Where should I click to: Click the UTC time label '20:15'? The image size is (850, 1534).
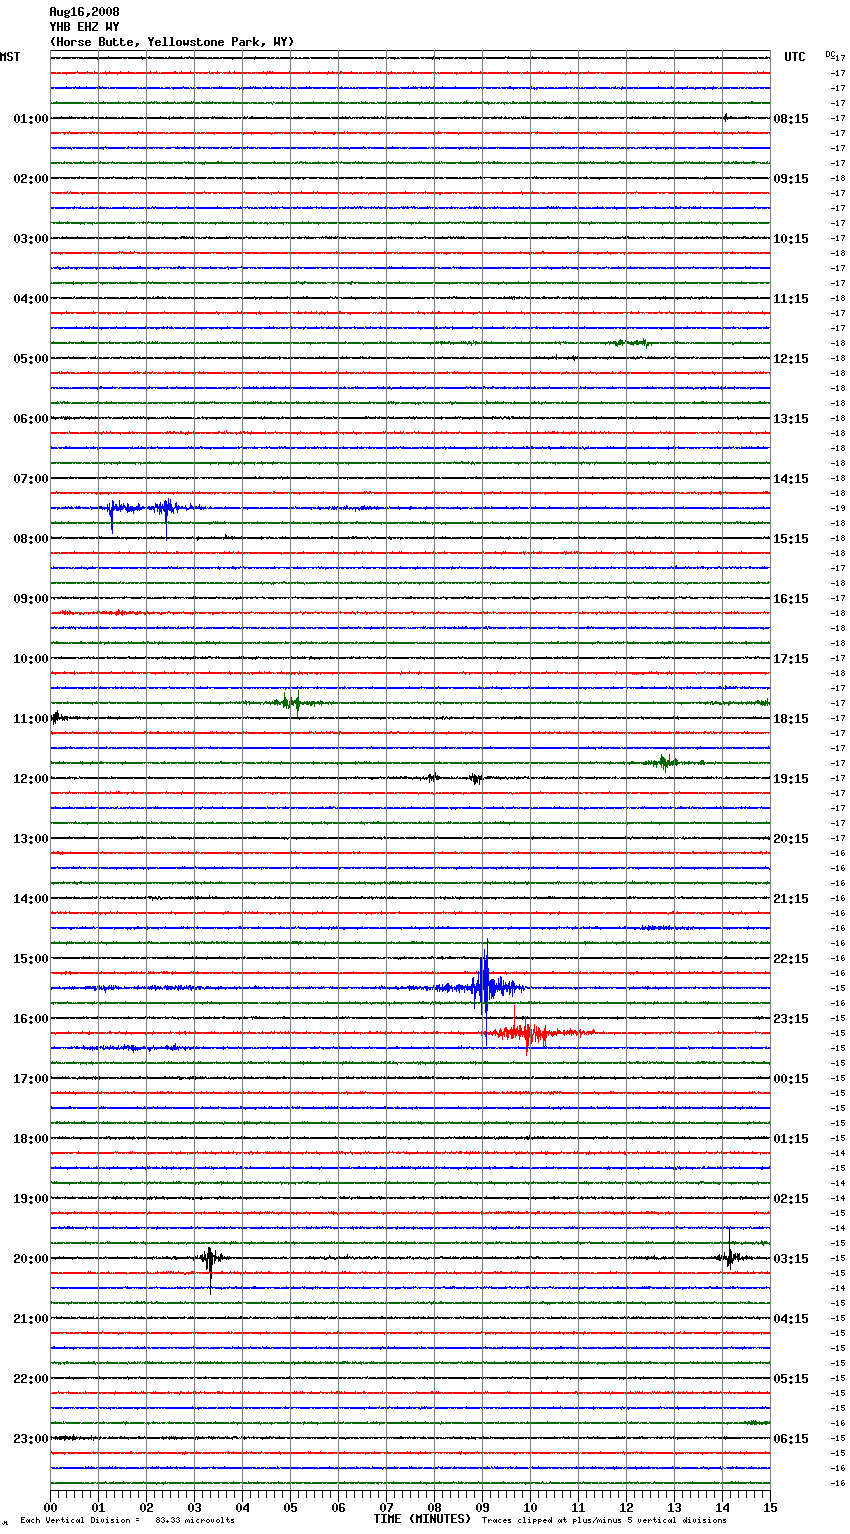click(x=791, y=839)
